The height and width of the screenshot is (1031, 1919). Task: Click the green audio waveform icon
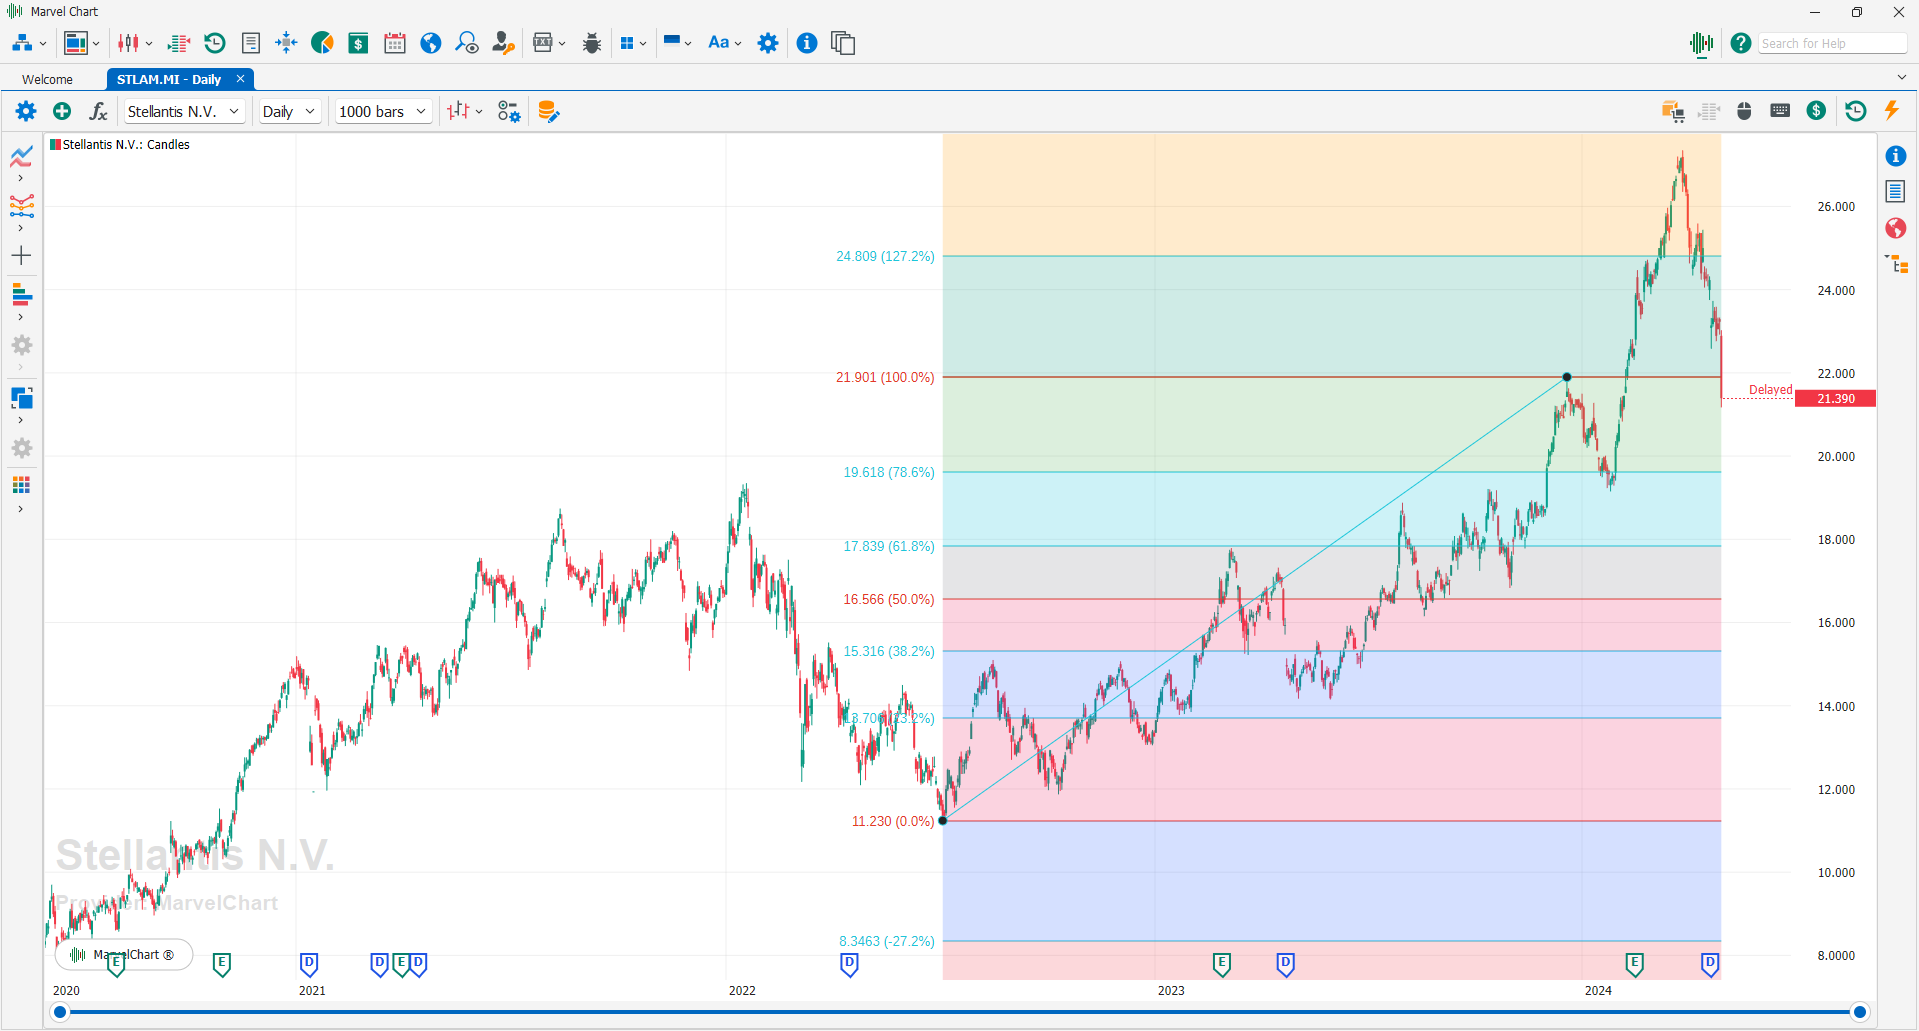(x=1701, y=43)
